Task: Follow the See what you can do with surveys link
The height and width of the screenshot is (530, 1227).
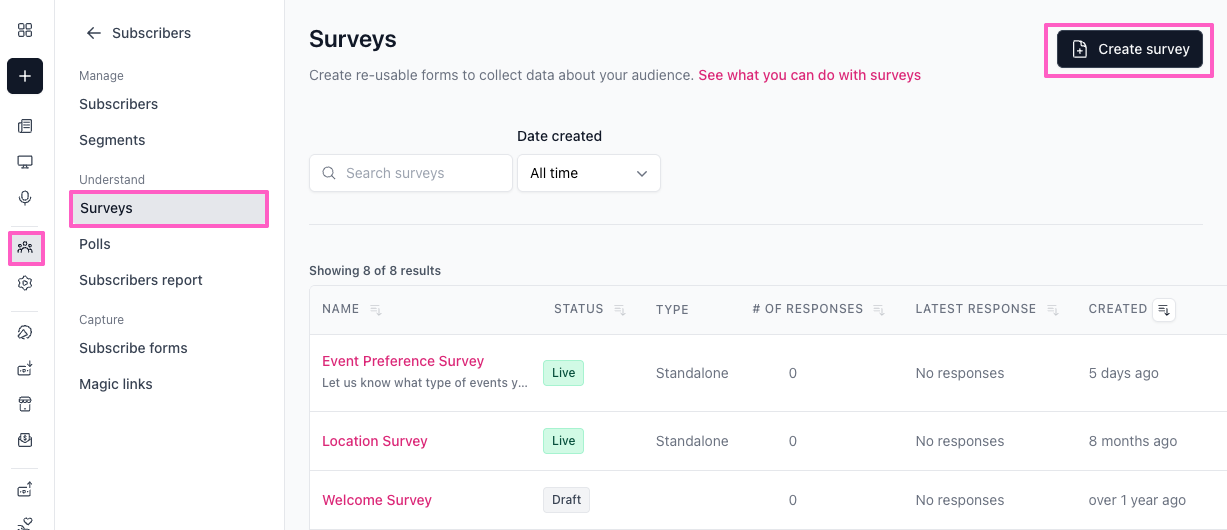Action: point(809,75)
